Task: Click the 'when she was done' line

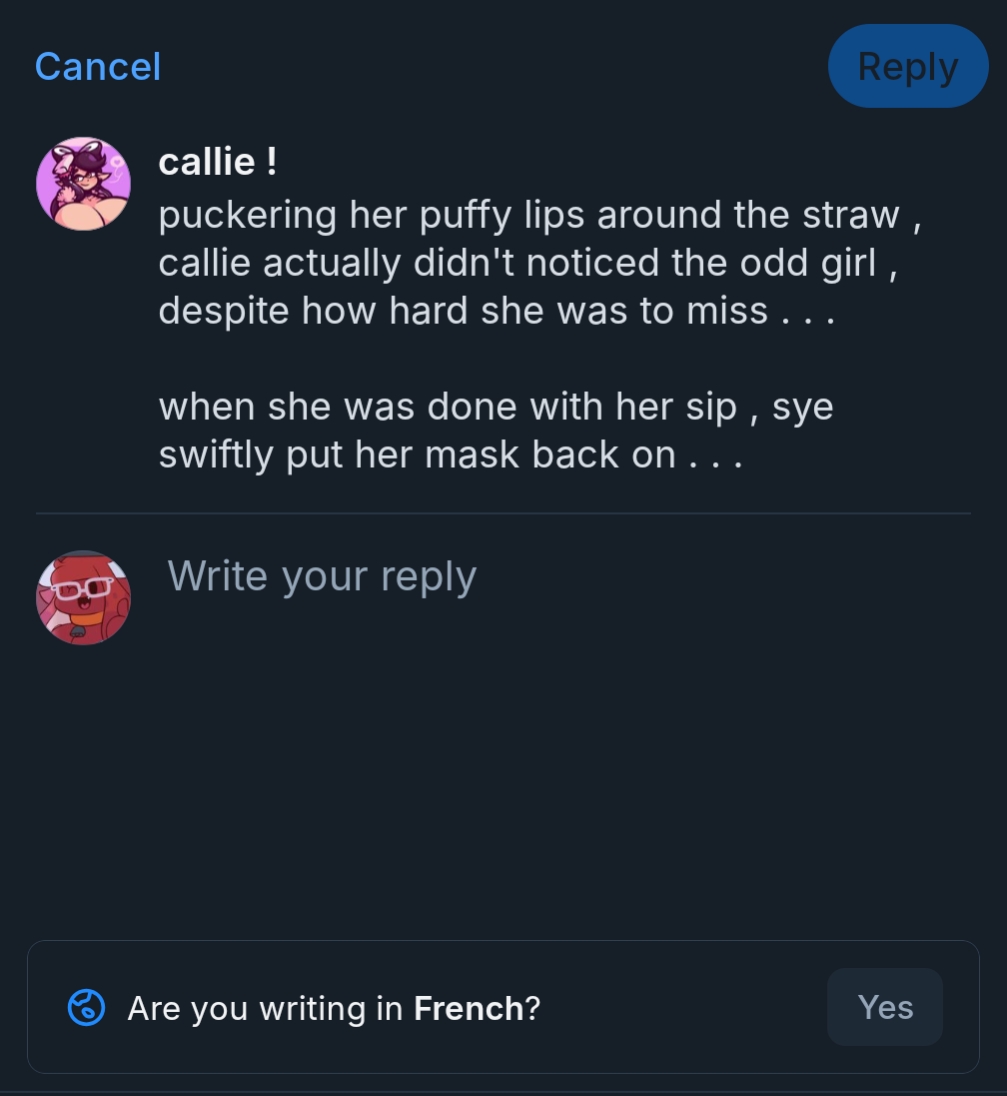Action: click(x=495, y=407)
